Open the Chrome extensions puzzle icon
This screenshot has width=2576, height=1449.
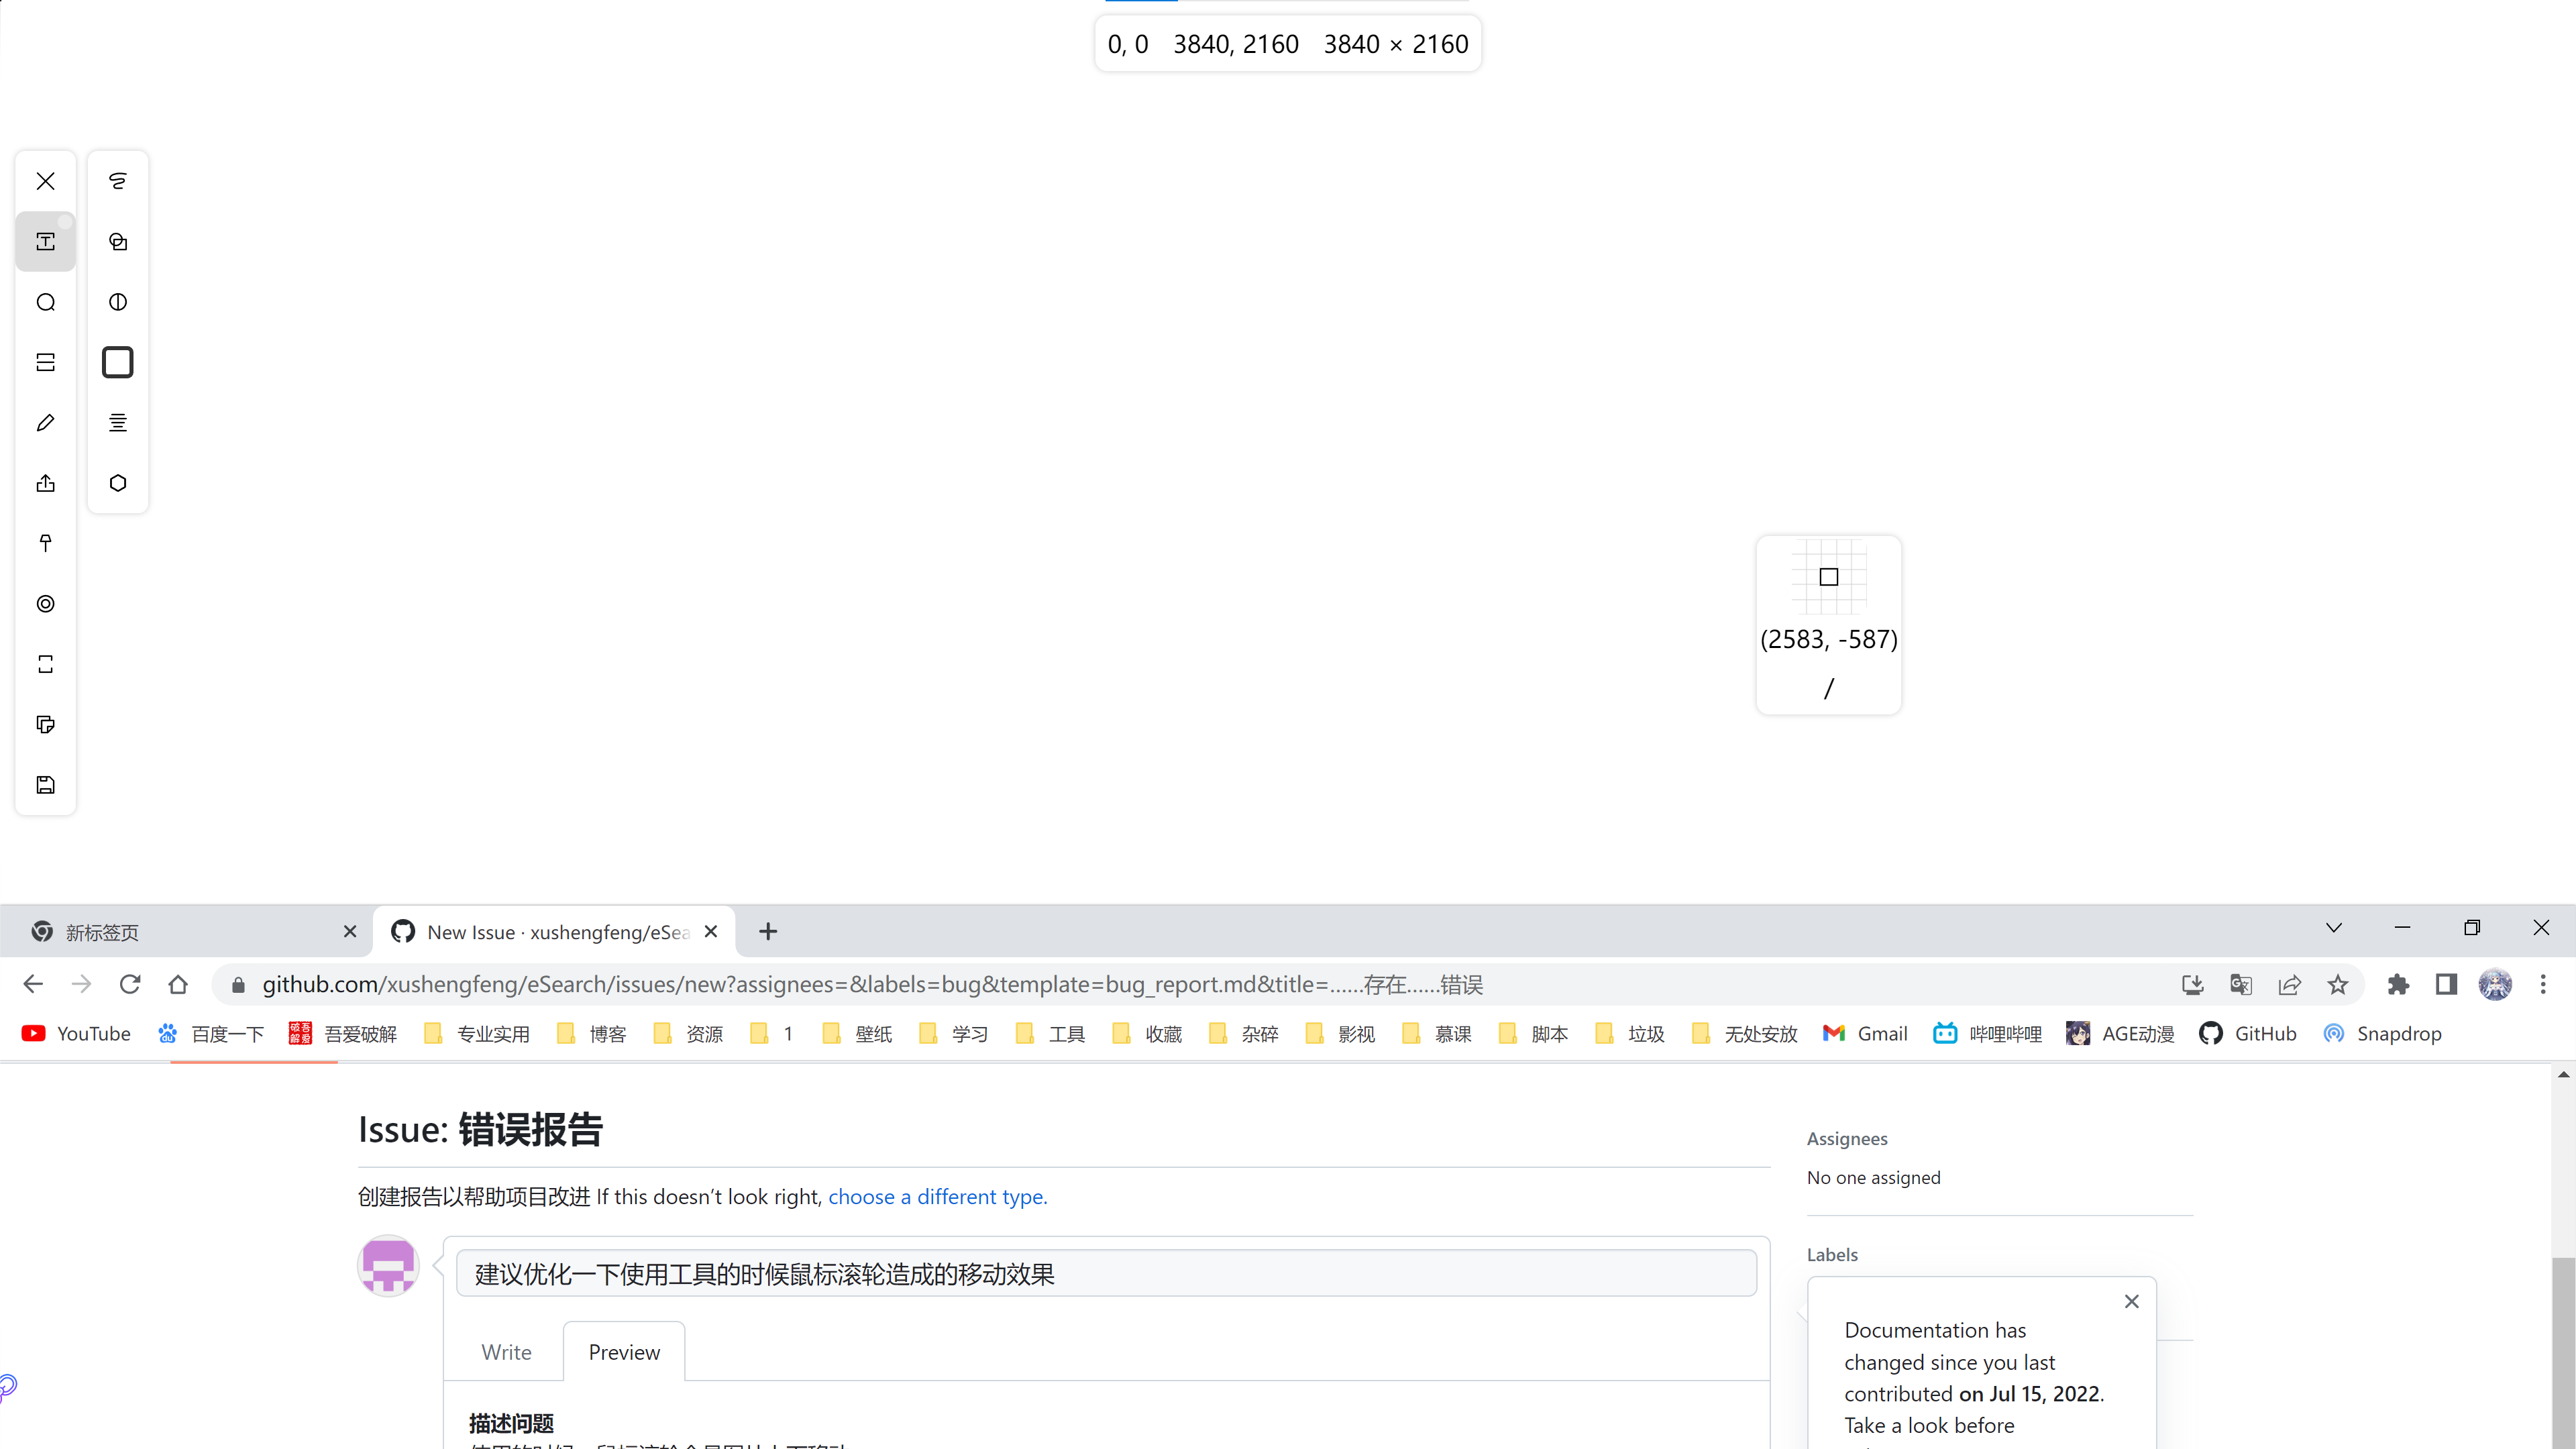2398,984
